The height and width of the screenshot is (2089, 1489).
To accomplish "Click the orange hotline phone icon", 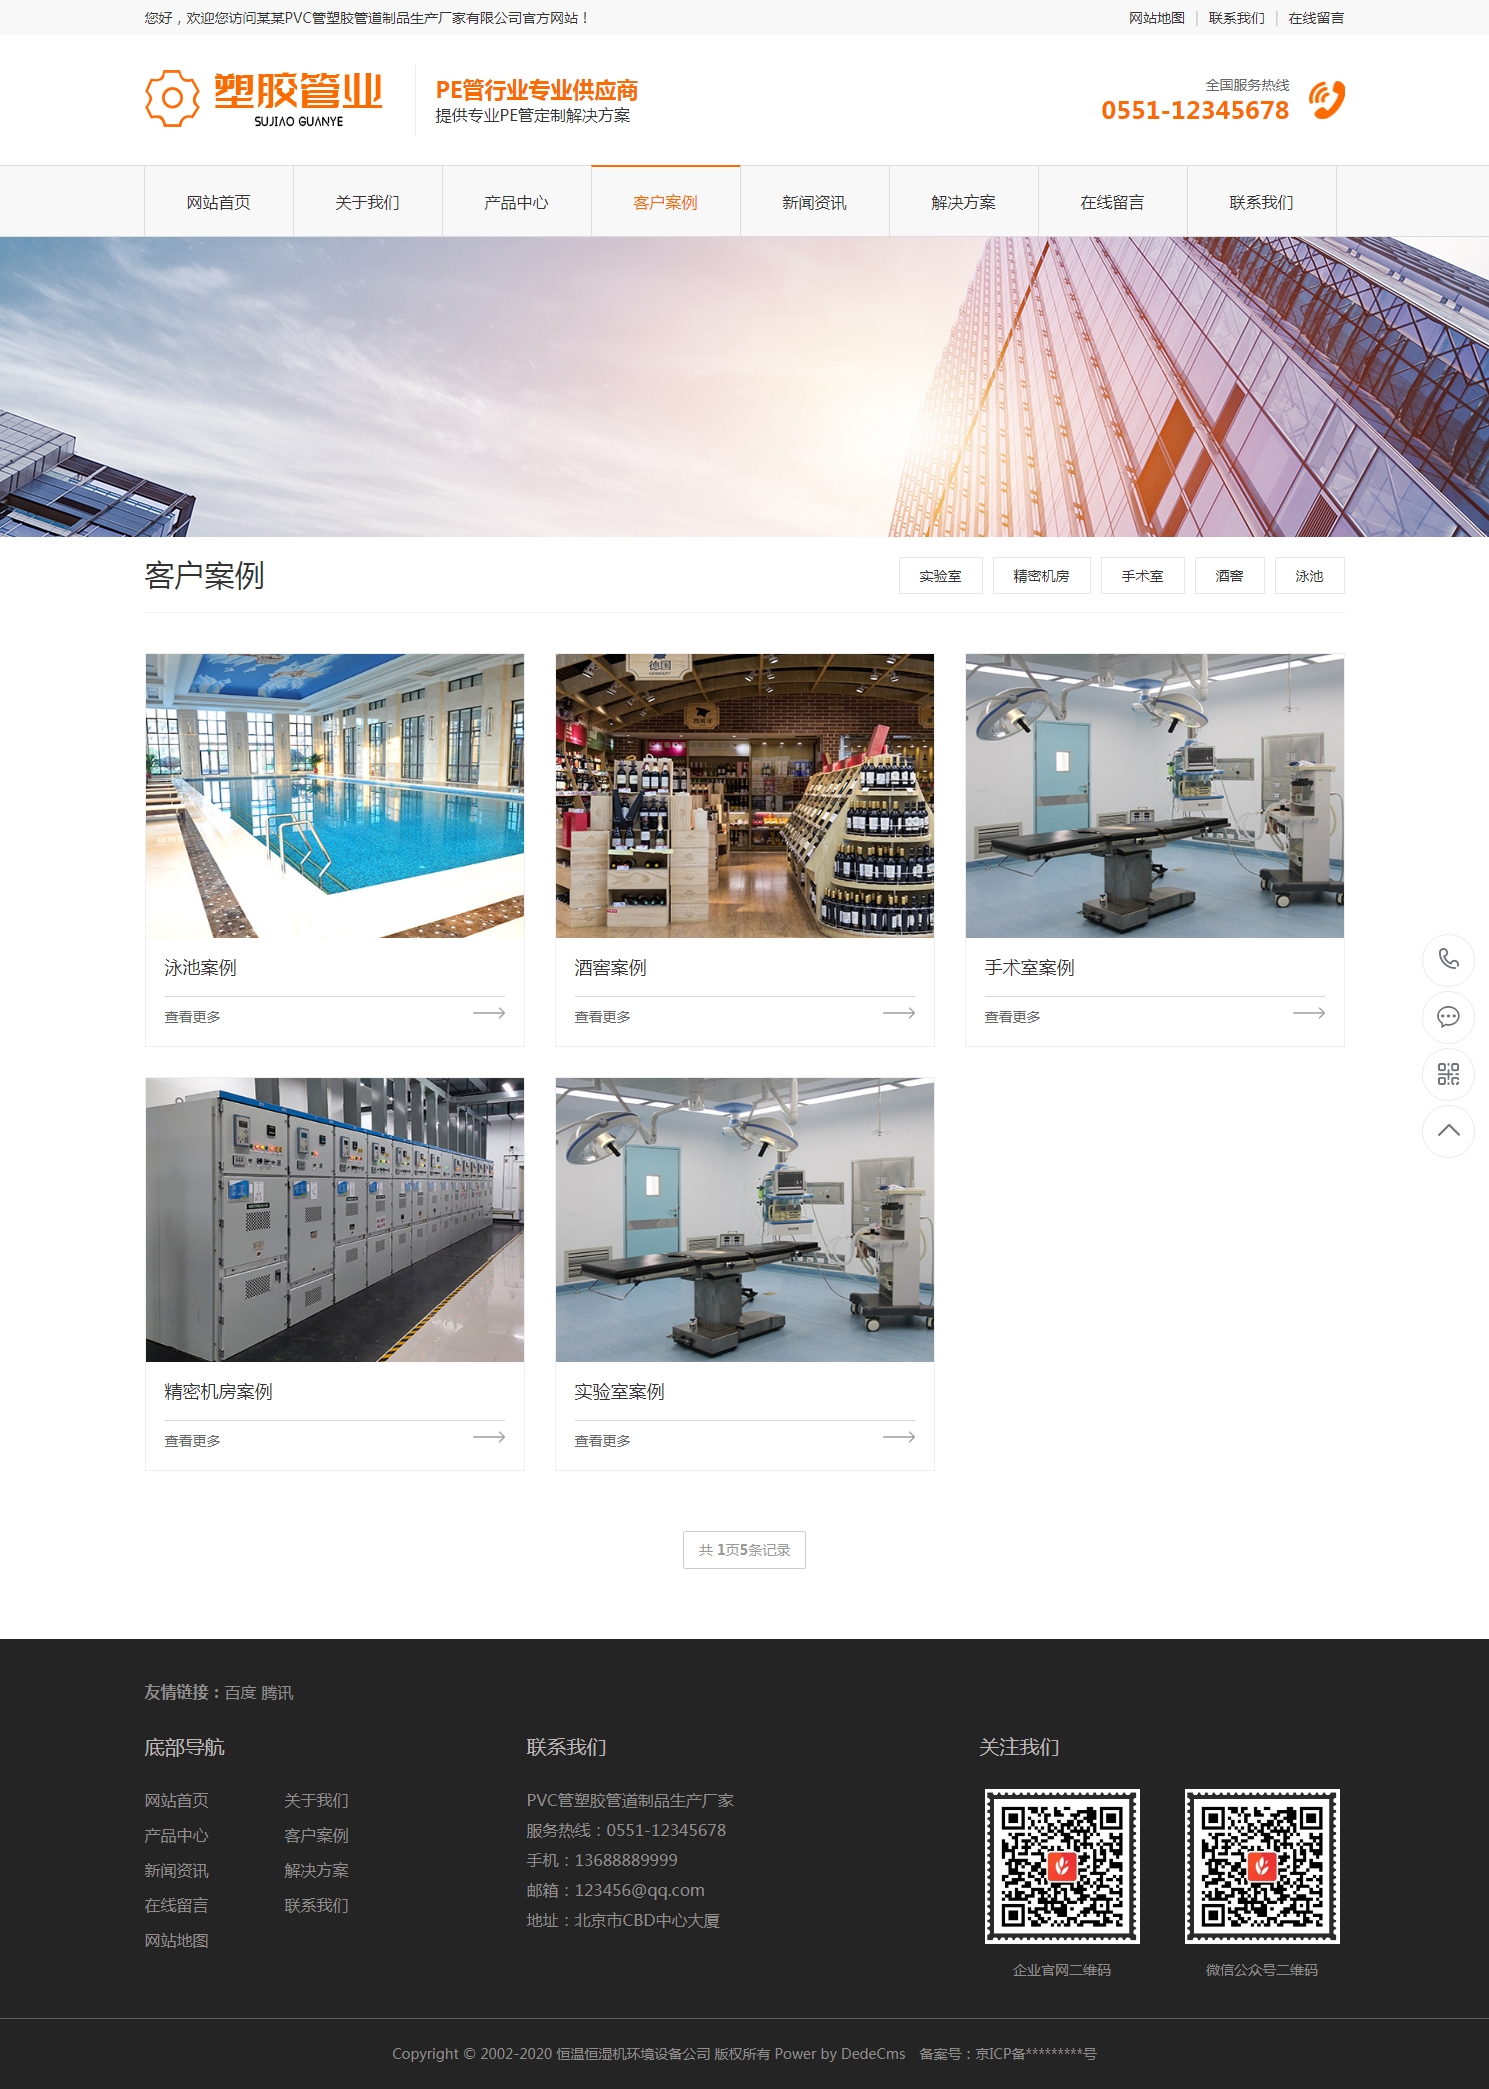I will click(1327, 100).
